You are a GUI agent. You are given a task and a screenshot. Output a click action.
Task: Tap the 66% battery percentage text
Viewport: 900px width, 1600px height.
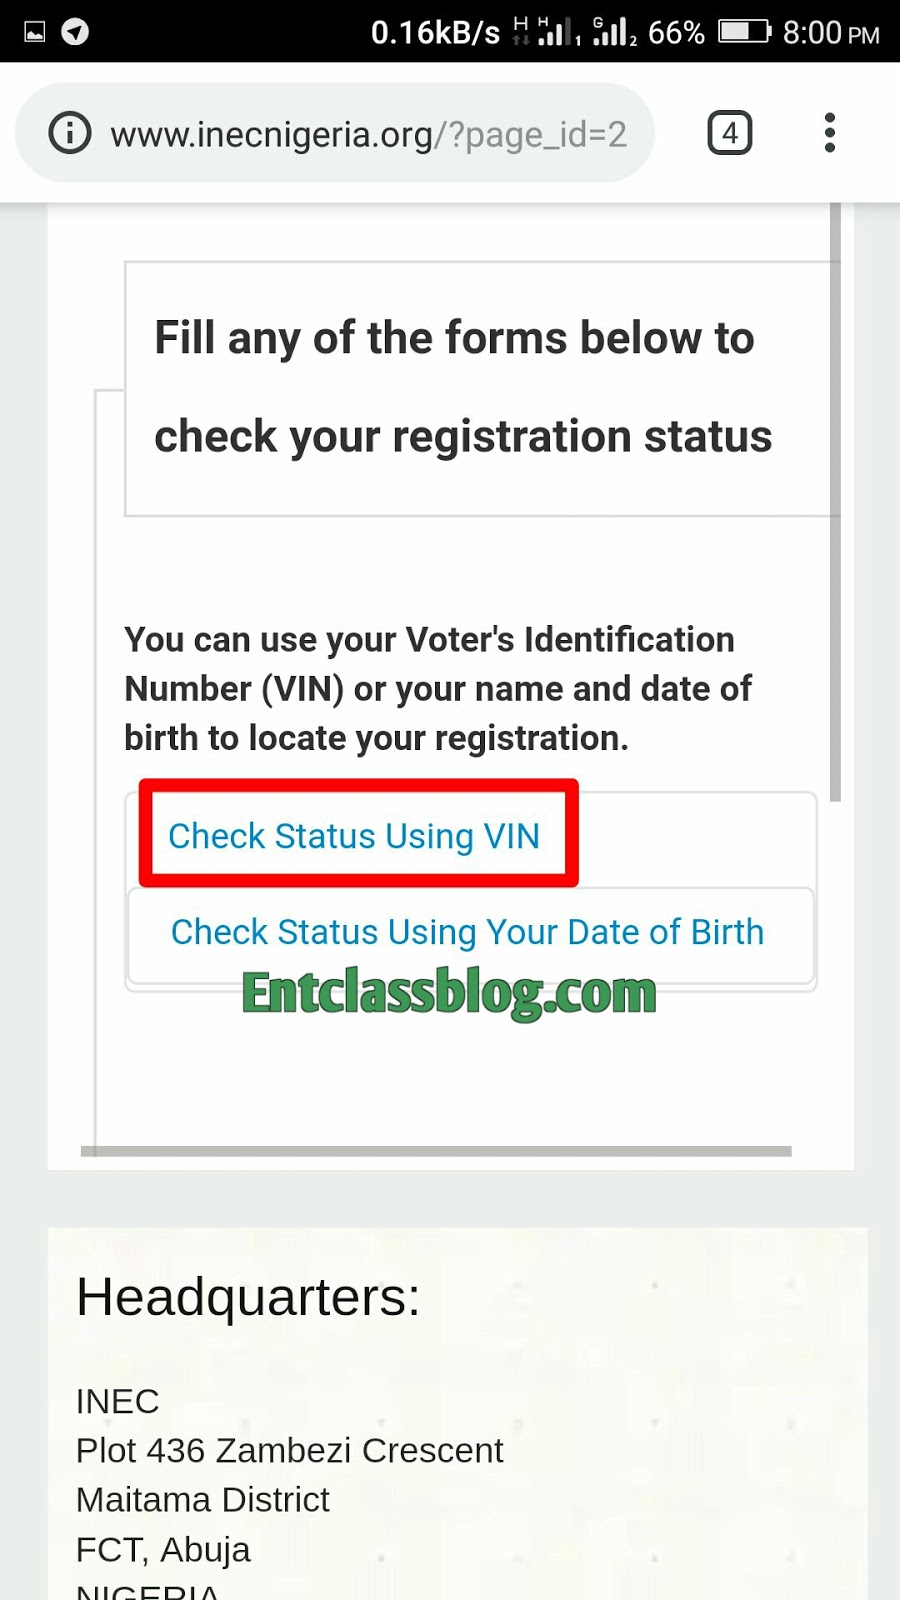coord(676,33)
